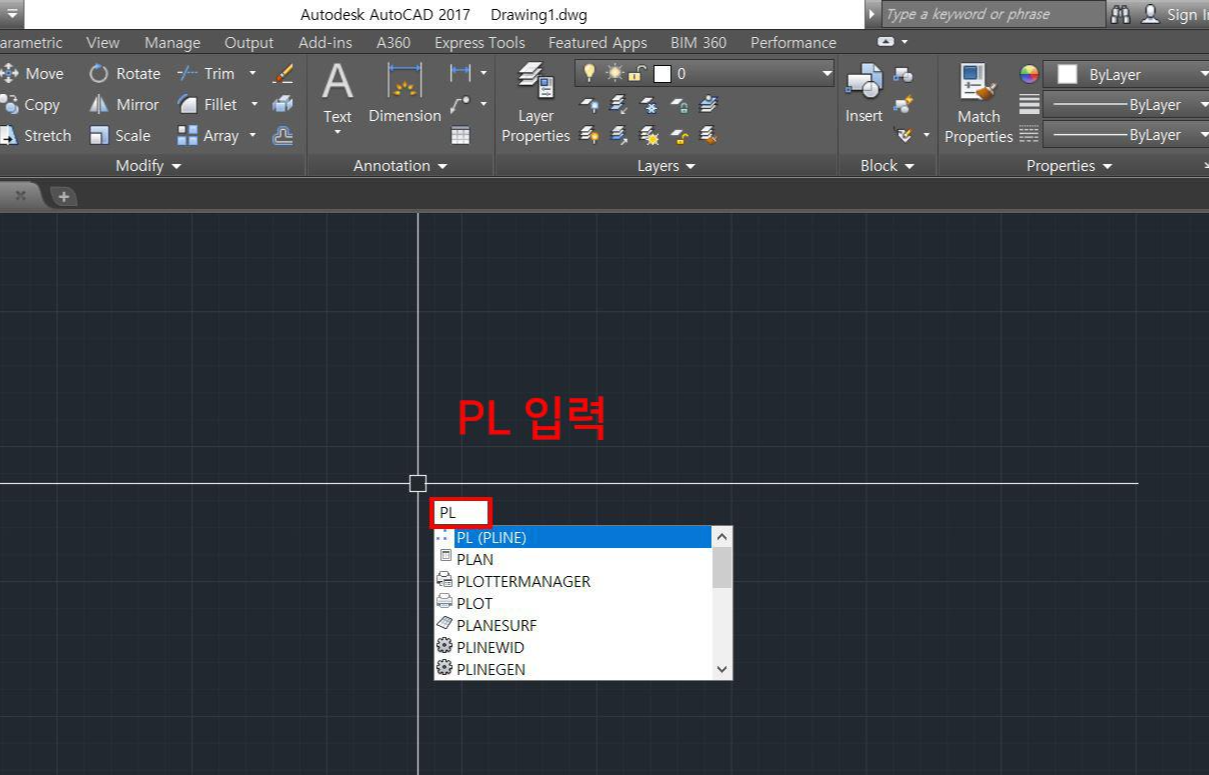1209x775 pixels.
Task: Select the Trim tool
Action: 217,73
